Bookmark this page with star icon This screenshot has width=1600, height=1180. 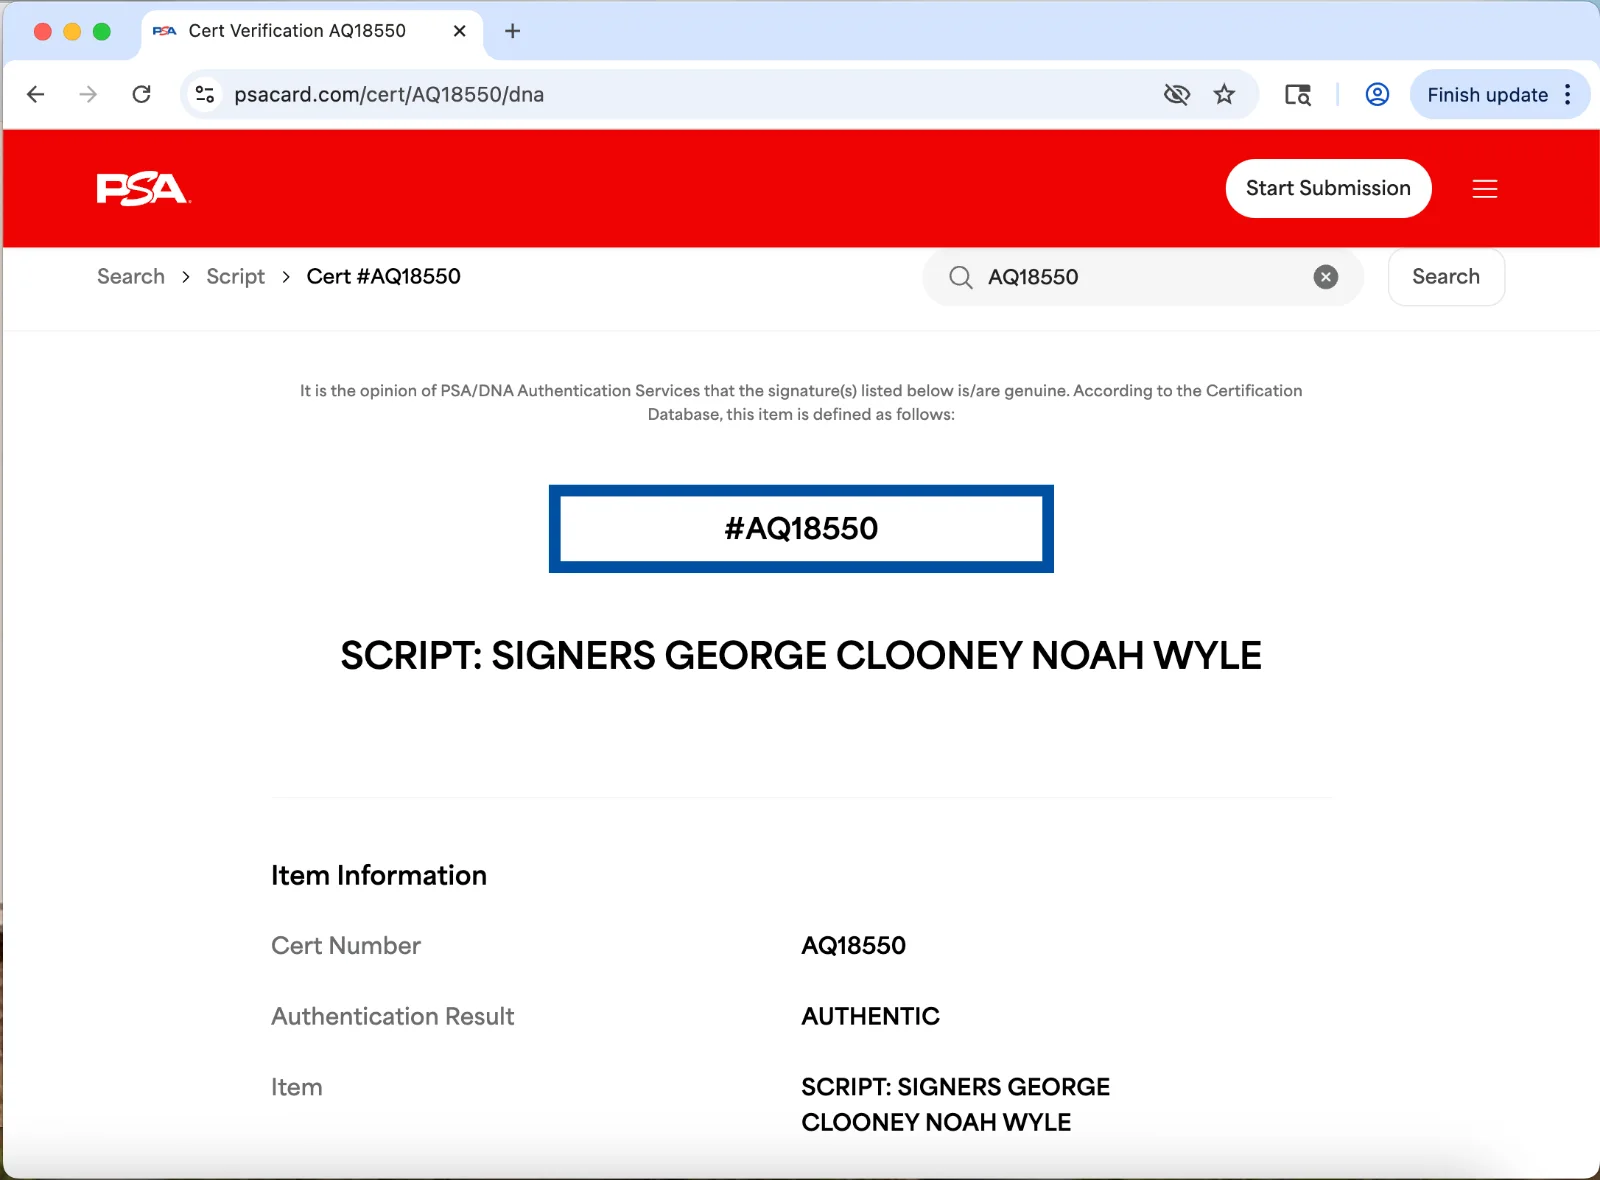pyautogui.click(x=1224, y=94)
